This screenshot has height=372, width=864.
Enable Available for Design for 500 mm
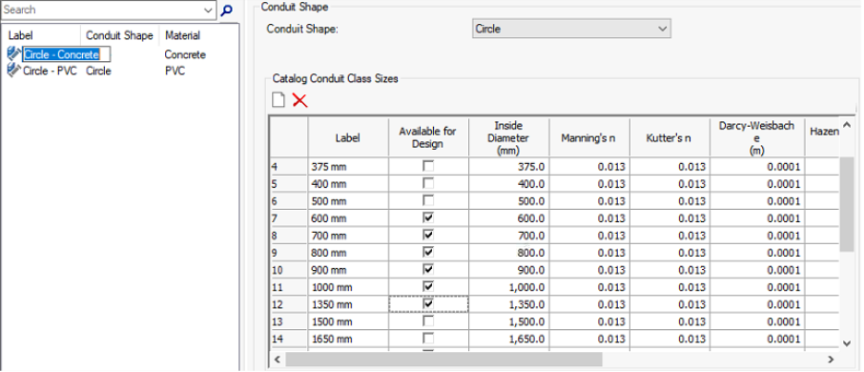(428, 200)
